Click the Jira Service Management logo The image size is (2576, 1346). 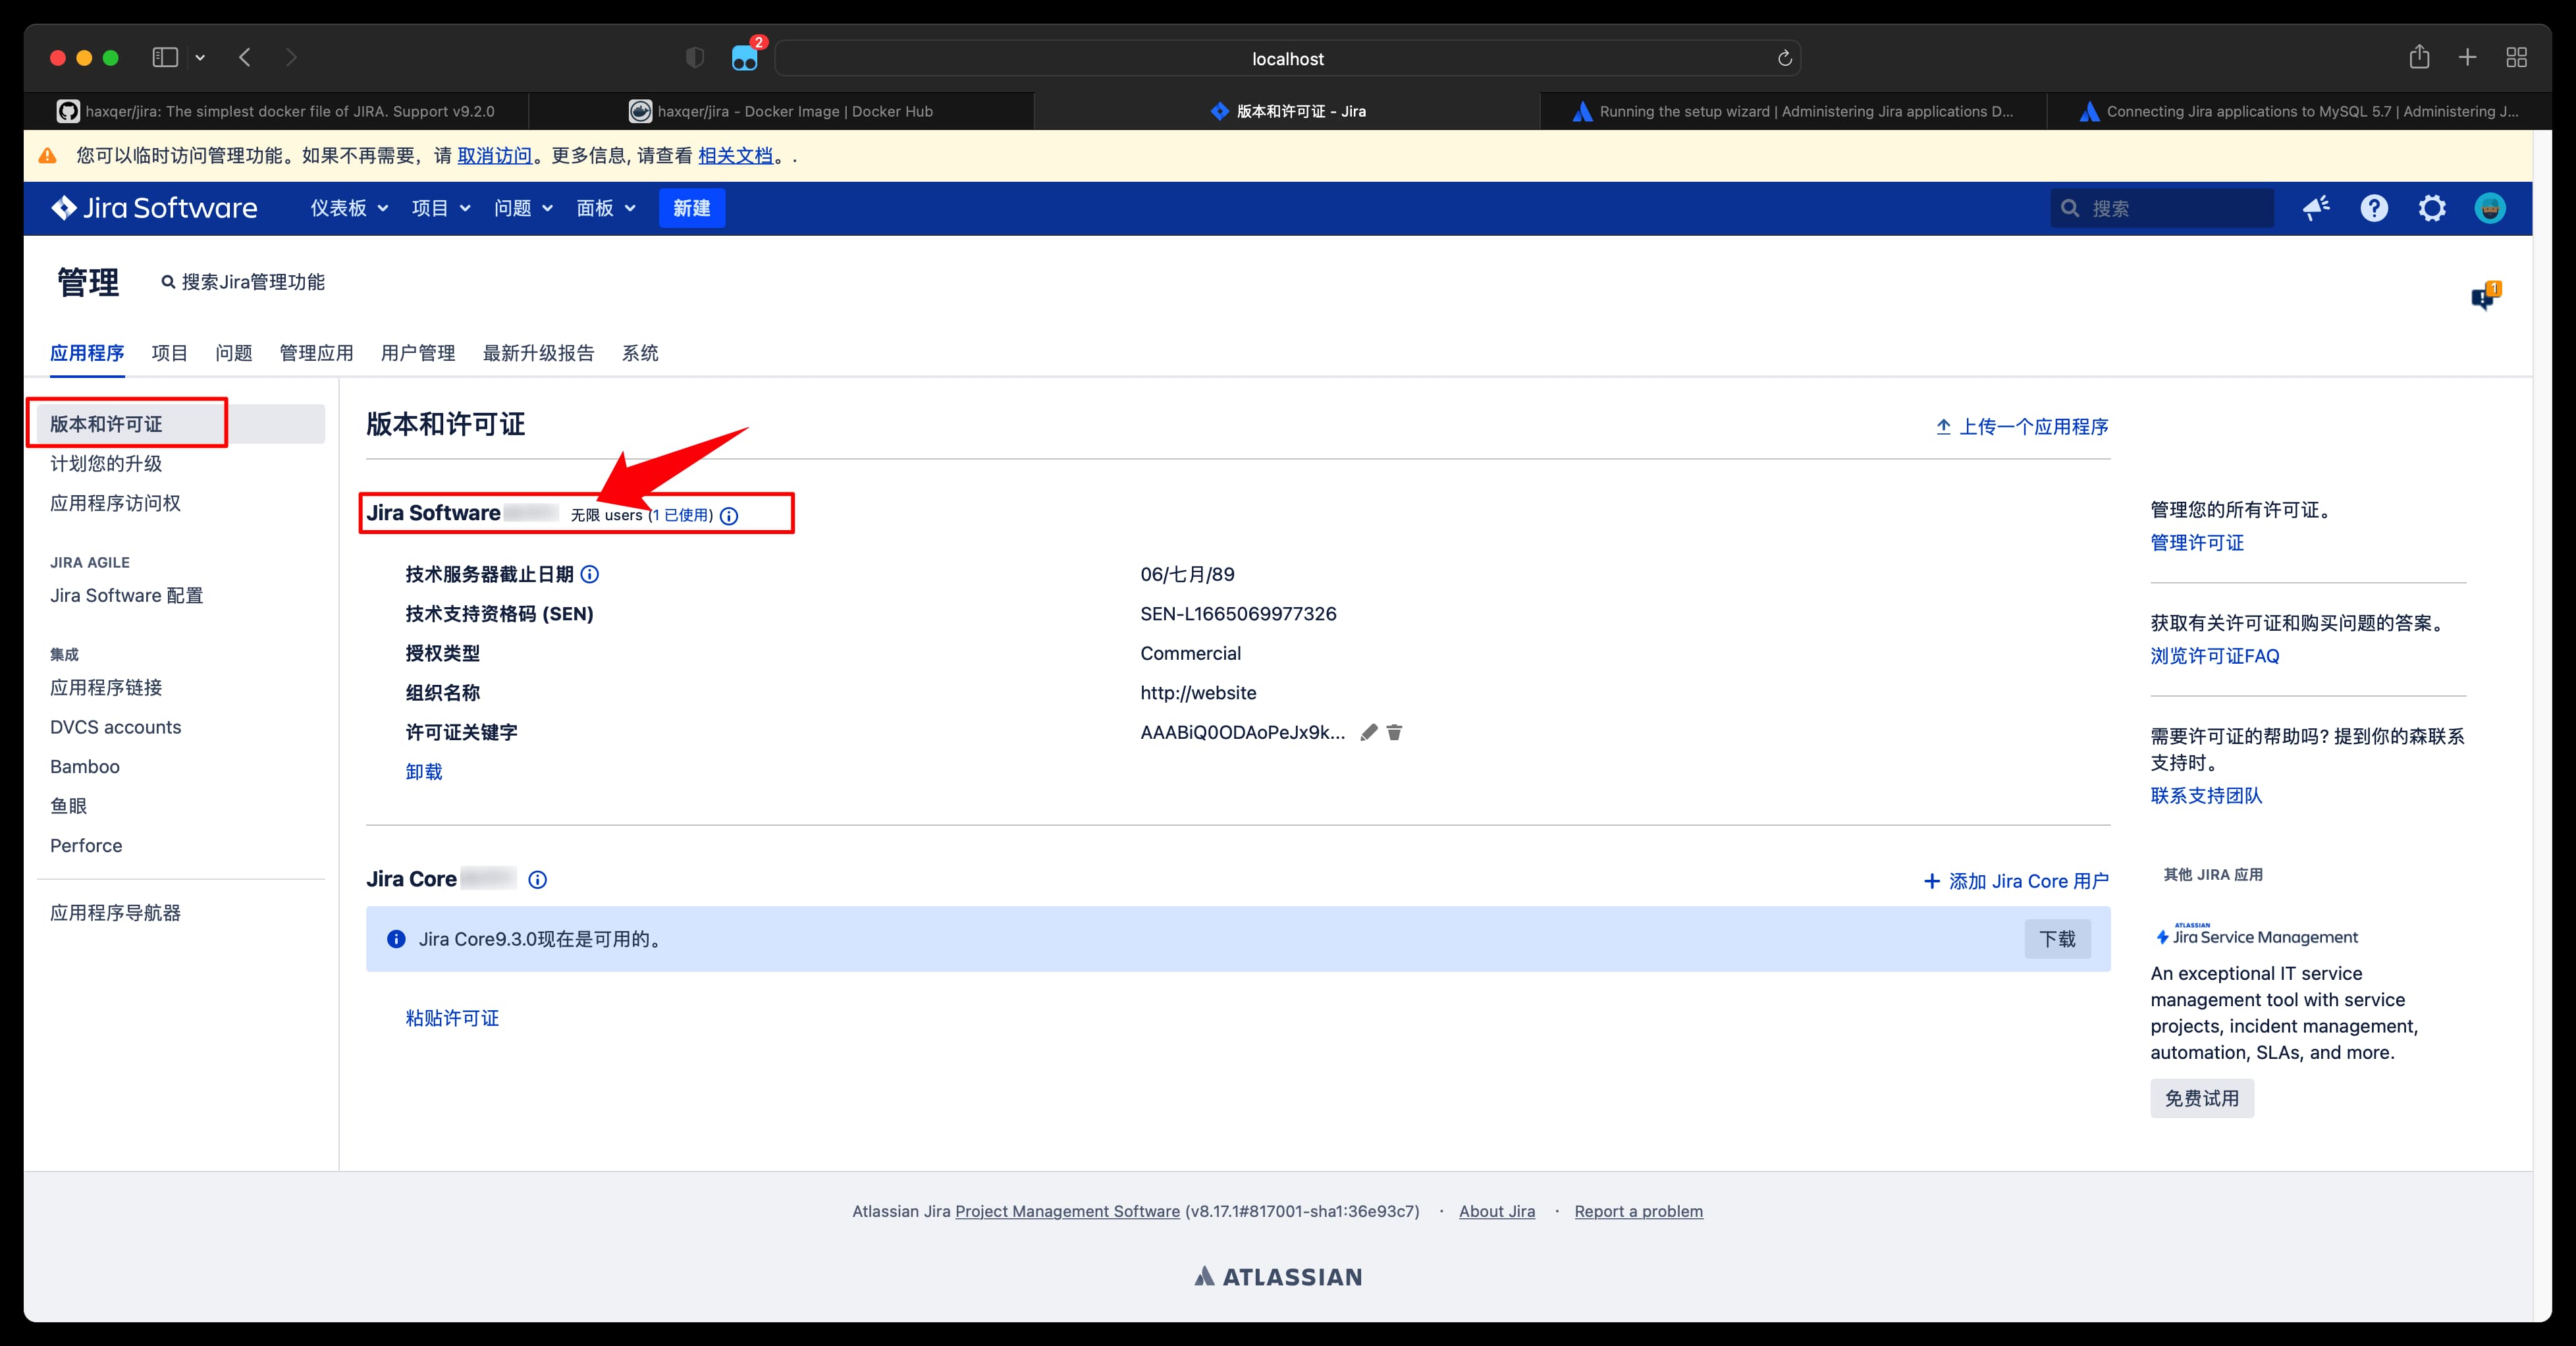[2256, 935]
